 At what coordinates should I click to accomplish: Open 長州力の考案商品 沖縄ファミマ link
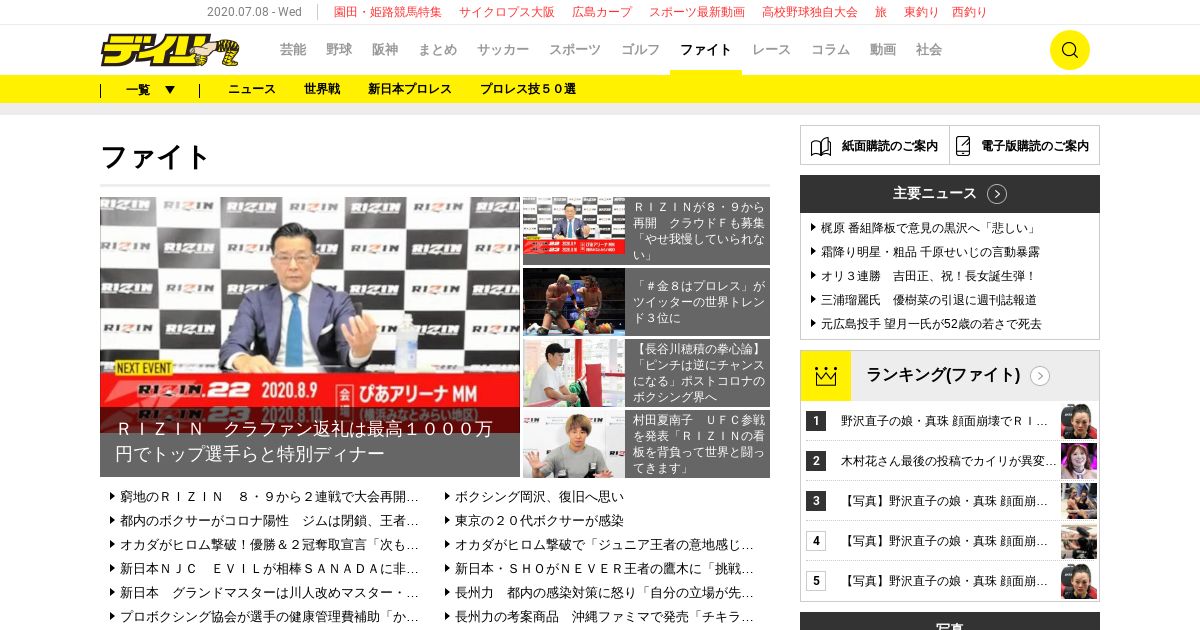(x=604, y=617)
